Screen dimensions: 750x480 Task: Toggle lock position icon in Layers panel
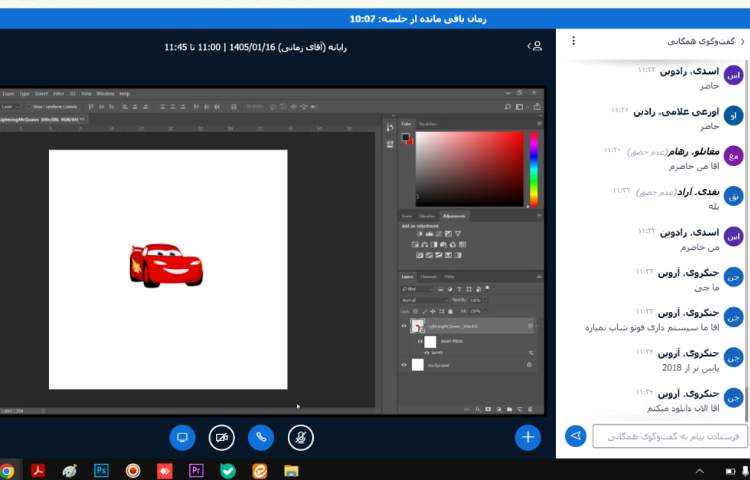coord(433,311)
